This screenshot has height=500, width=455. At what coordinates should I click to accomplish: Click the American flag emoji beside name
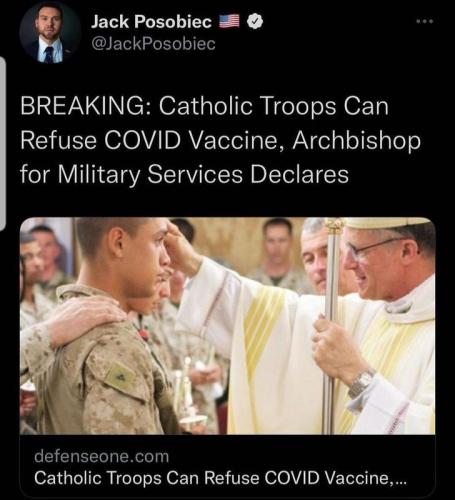pyautogui.click(x=229, y=21)
